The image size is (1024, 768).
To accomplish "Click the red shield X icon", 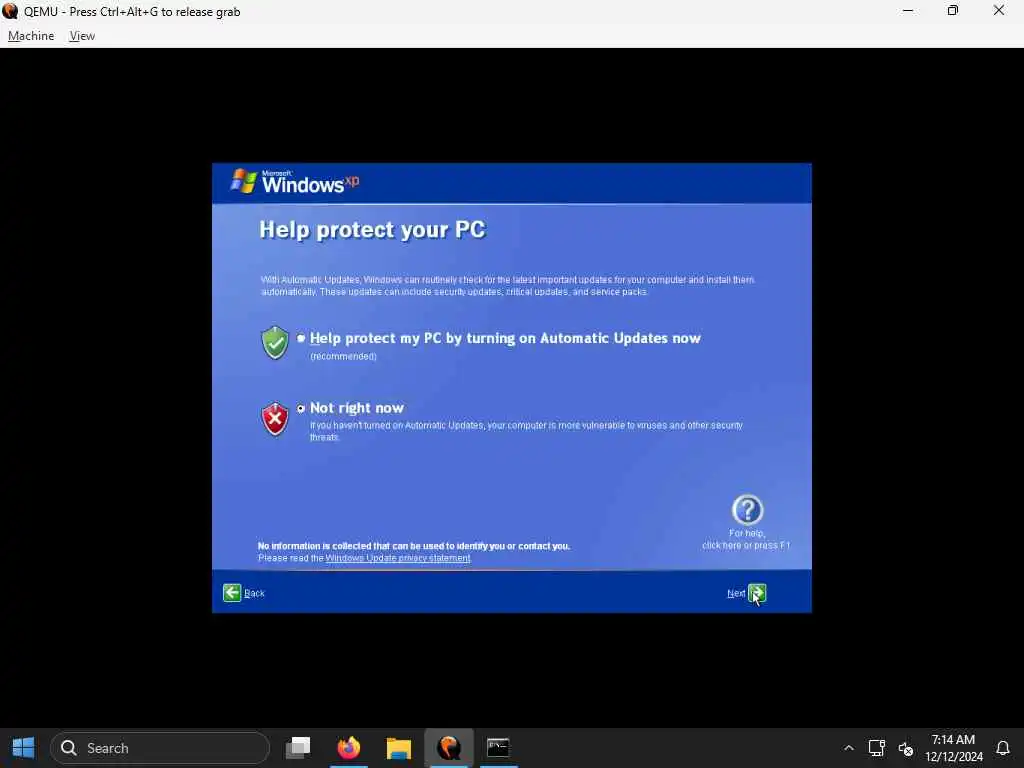I will [275, 419].
